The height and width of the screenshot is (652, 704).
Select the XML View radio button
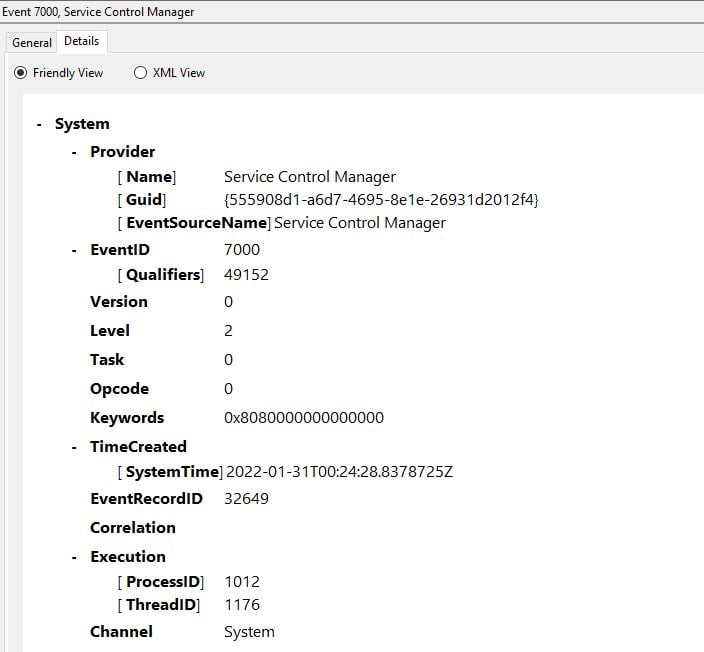pos(140,73)
